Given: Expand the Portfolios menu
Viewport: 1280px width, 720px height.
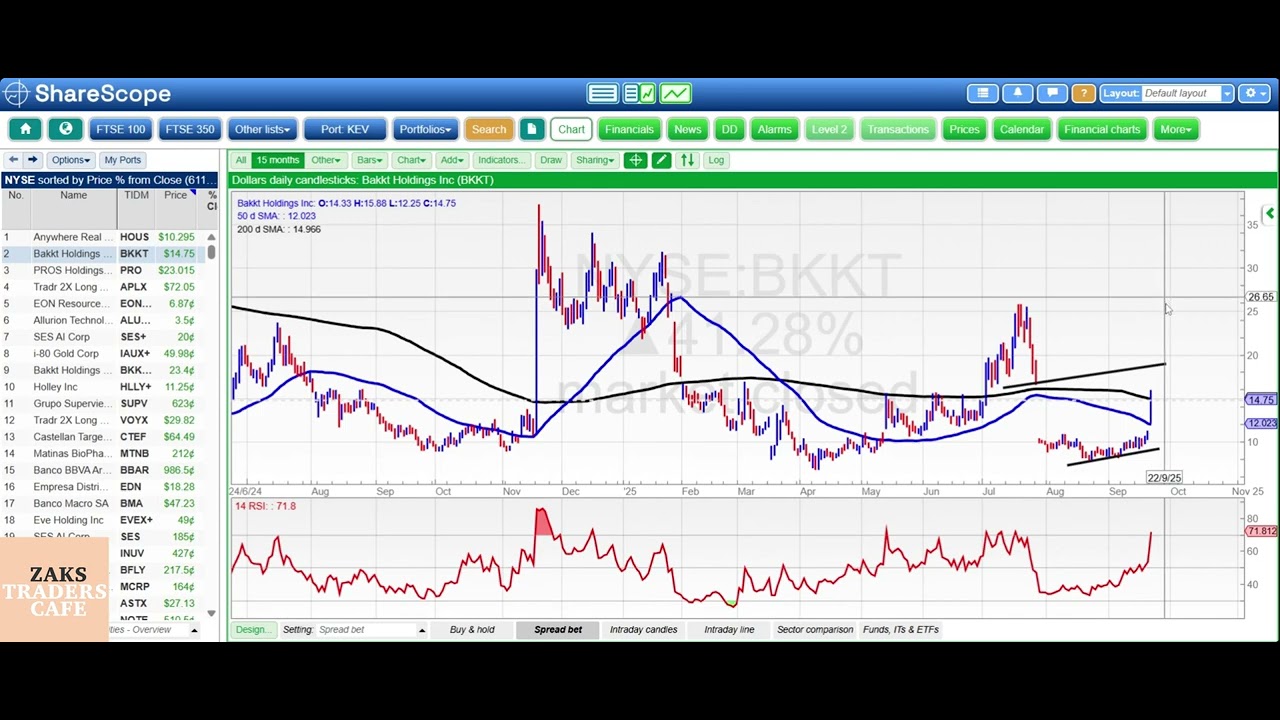Looking at the screenshot, I should point(424,129).
